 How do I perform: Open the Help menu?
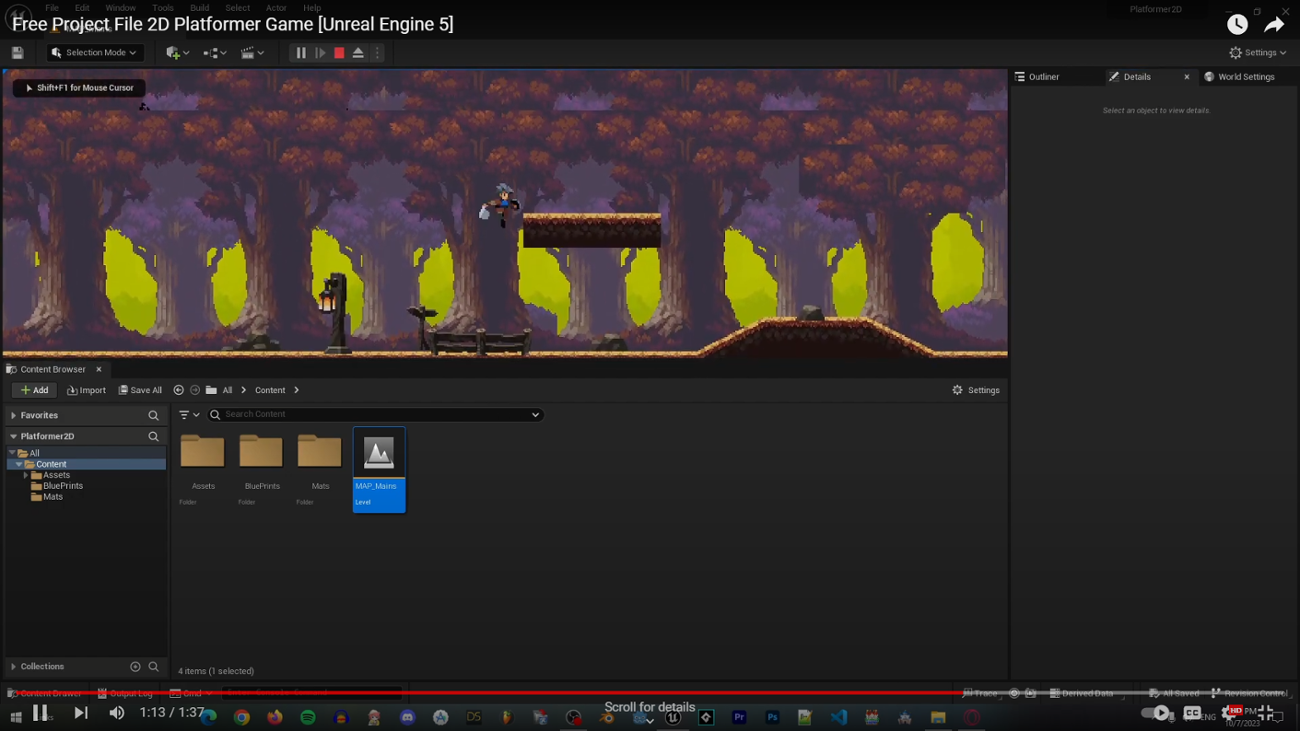coord(312,8)
